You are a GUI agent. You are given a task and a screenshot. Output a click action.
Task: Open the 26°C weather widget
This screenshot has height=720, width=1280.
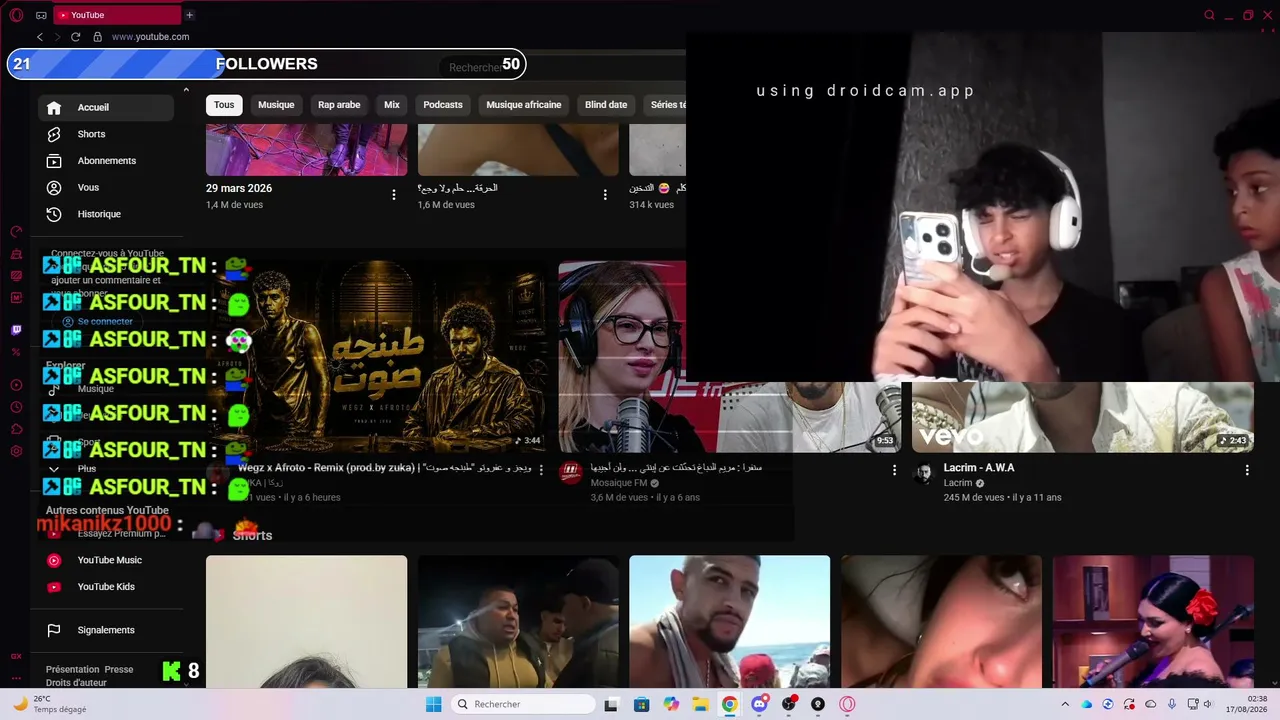(x=50, y=704)
